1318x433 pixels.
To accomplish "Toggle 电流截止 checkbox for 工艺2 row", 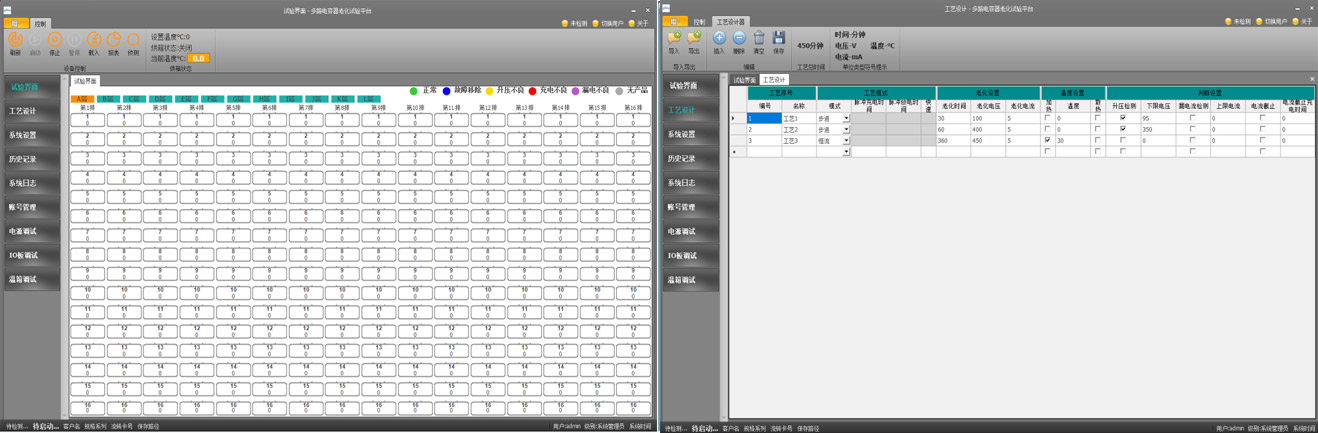I will click(x=1262, y=129).
